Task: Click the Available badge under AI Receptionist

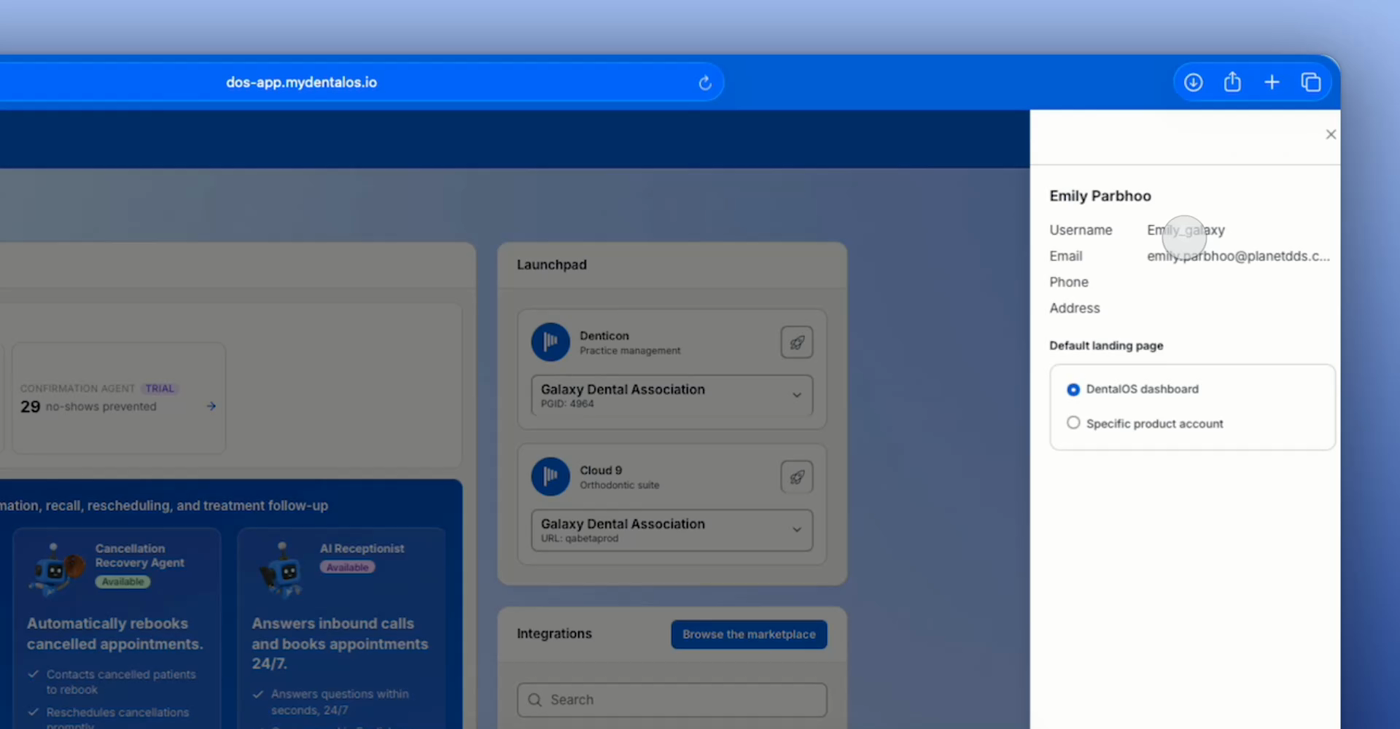Action: (347, 567)
